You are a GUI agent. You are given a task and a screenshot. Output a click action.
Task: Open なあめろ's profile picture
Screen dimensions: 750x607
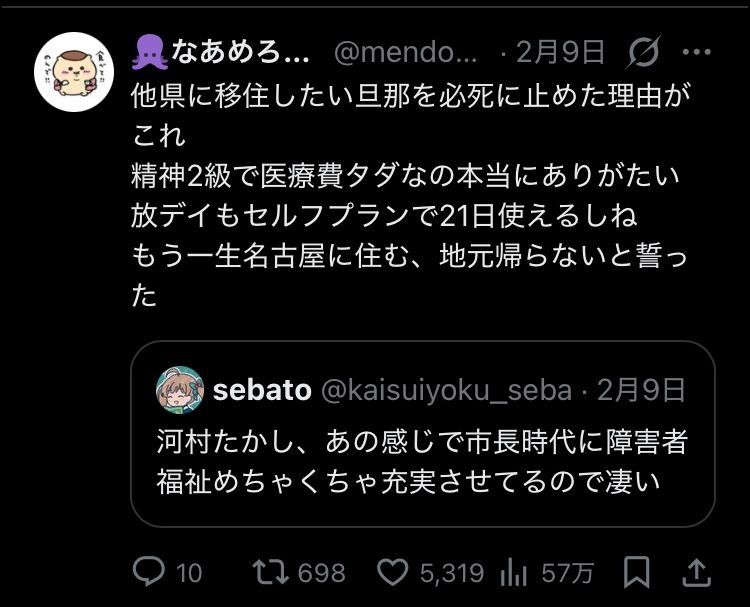[74, 71]
